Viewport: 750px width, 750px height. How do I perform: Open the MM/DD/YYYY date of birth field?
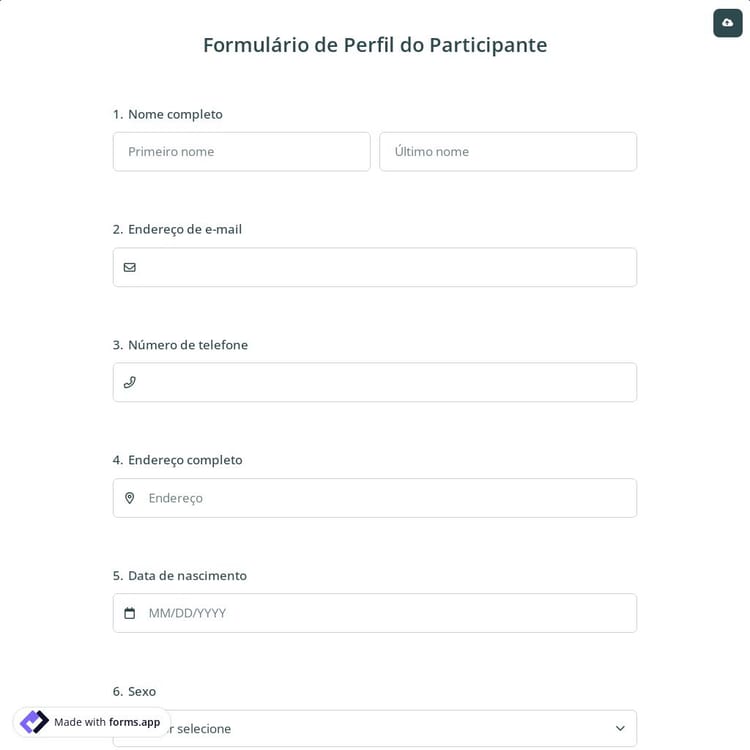click(385, 613)
